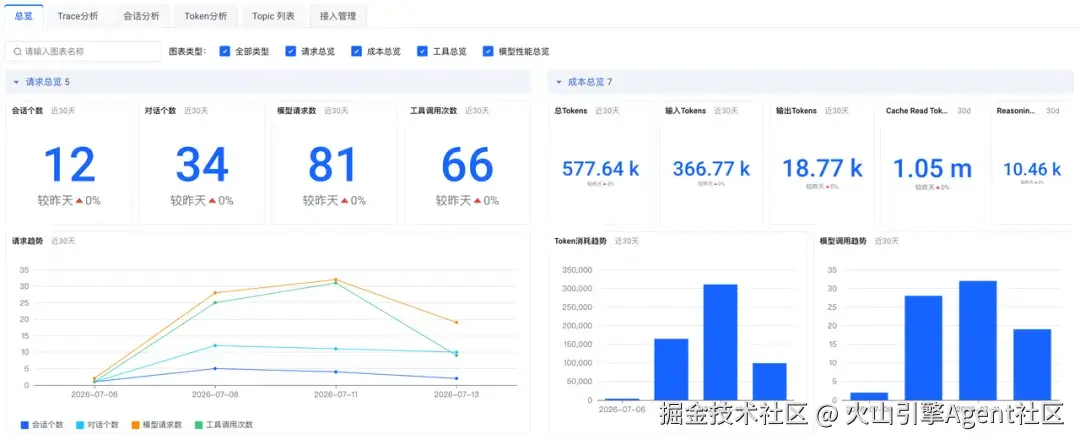The width and height of the screenshot is (1080, 445).
Task: Toggle 模型请求数 legend swatch
Action: coord(136,425)
